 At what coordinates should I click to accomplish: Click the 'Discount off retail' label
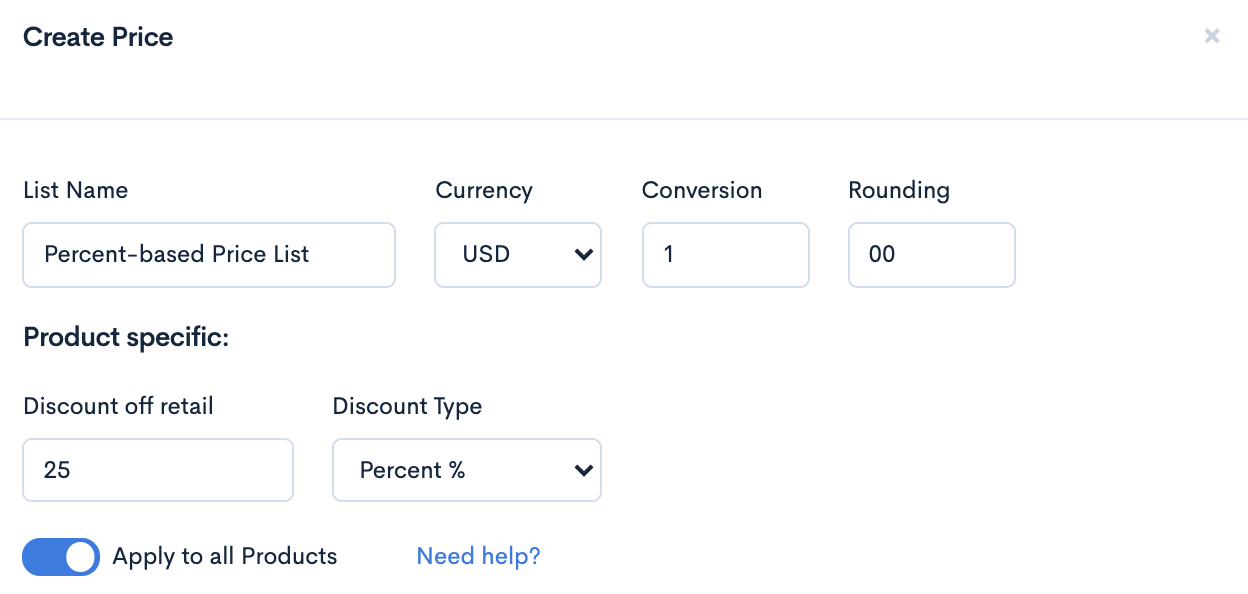click(118, 406)
